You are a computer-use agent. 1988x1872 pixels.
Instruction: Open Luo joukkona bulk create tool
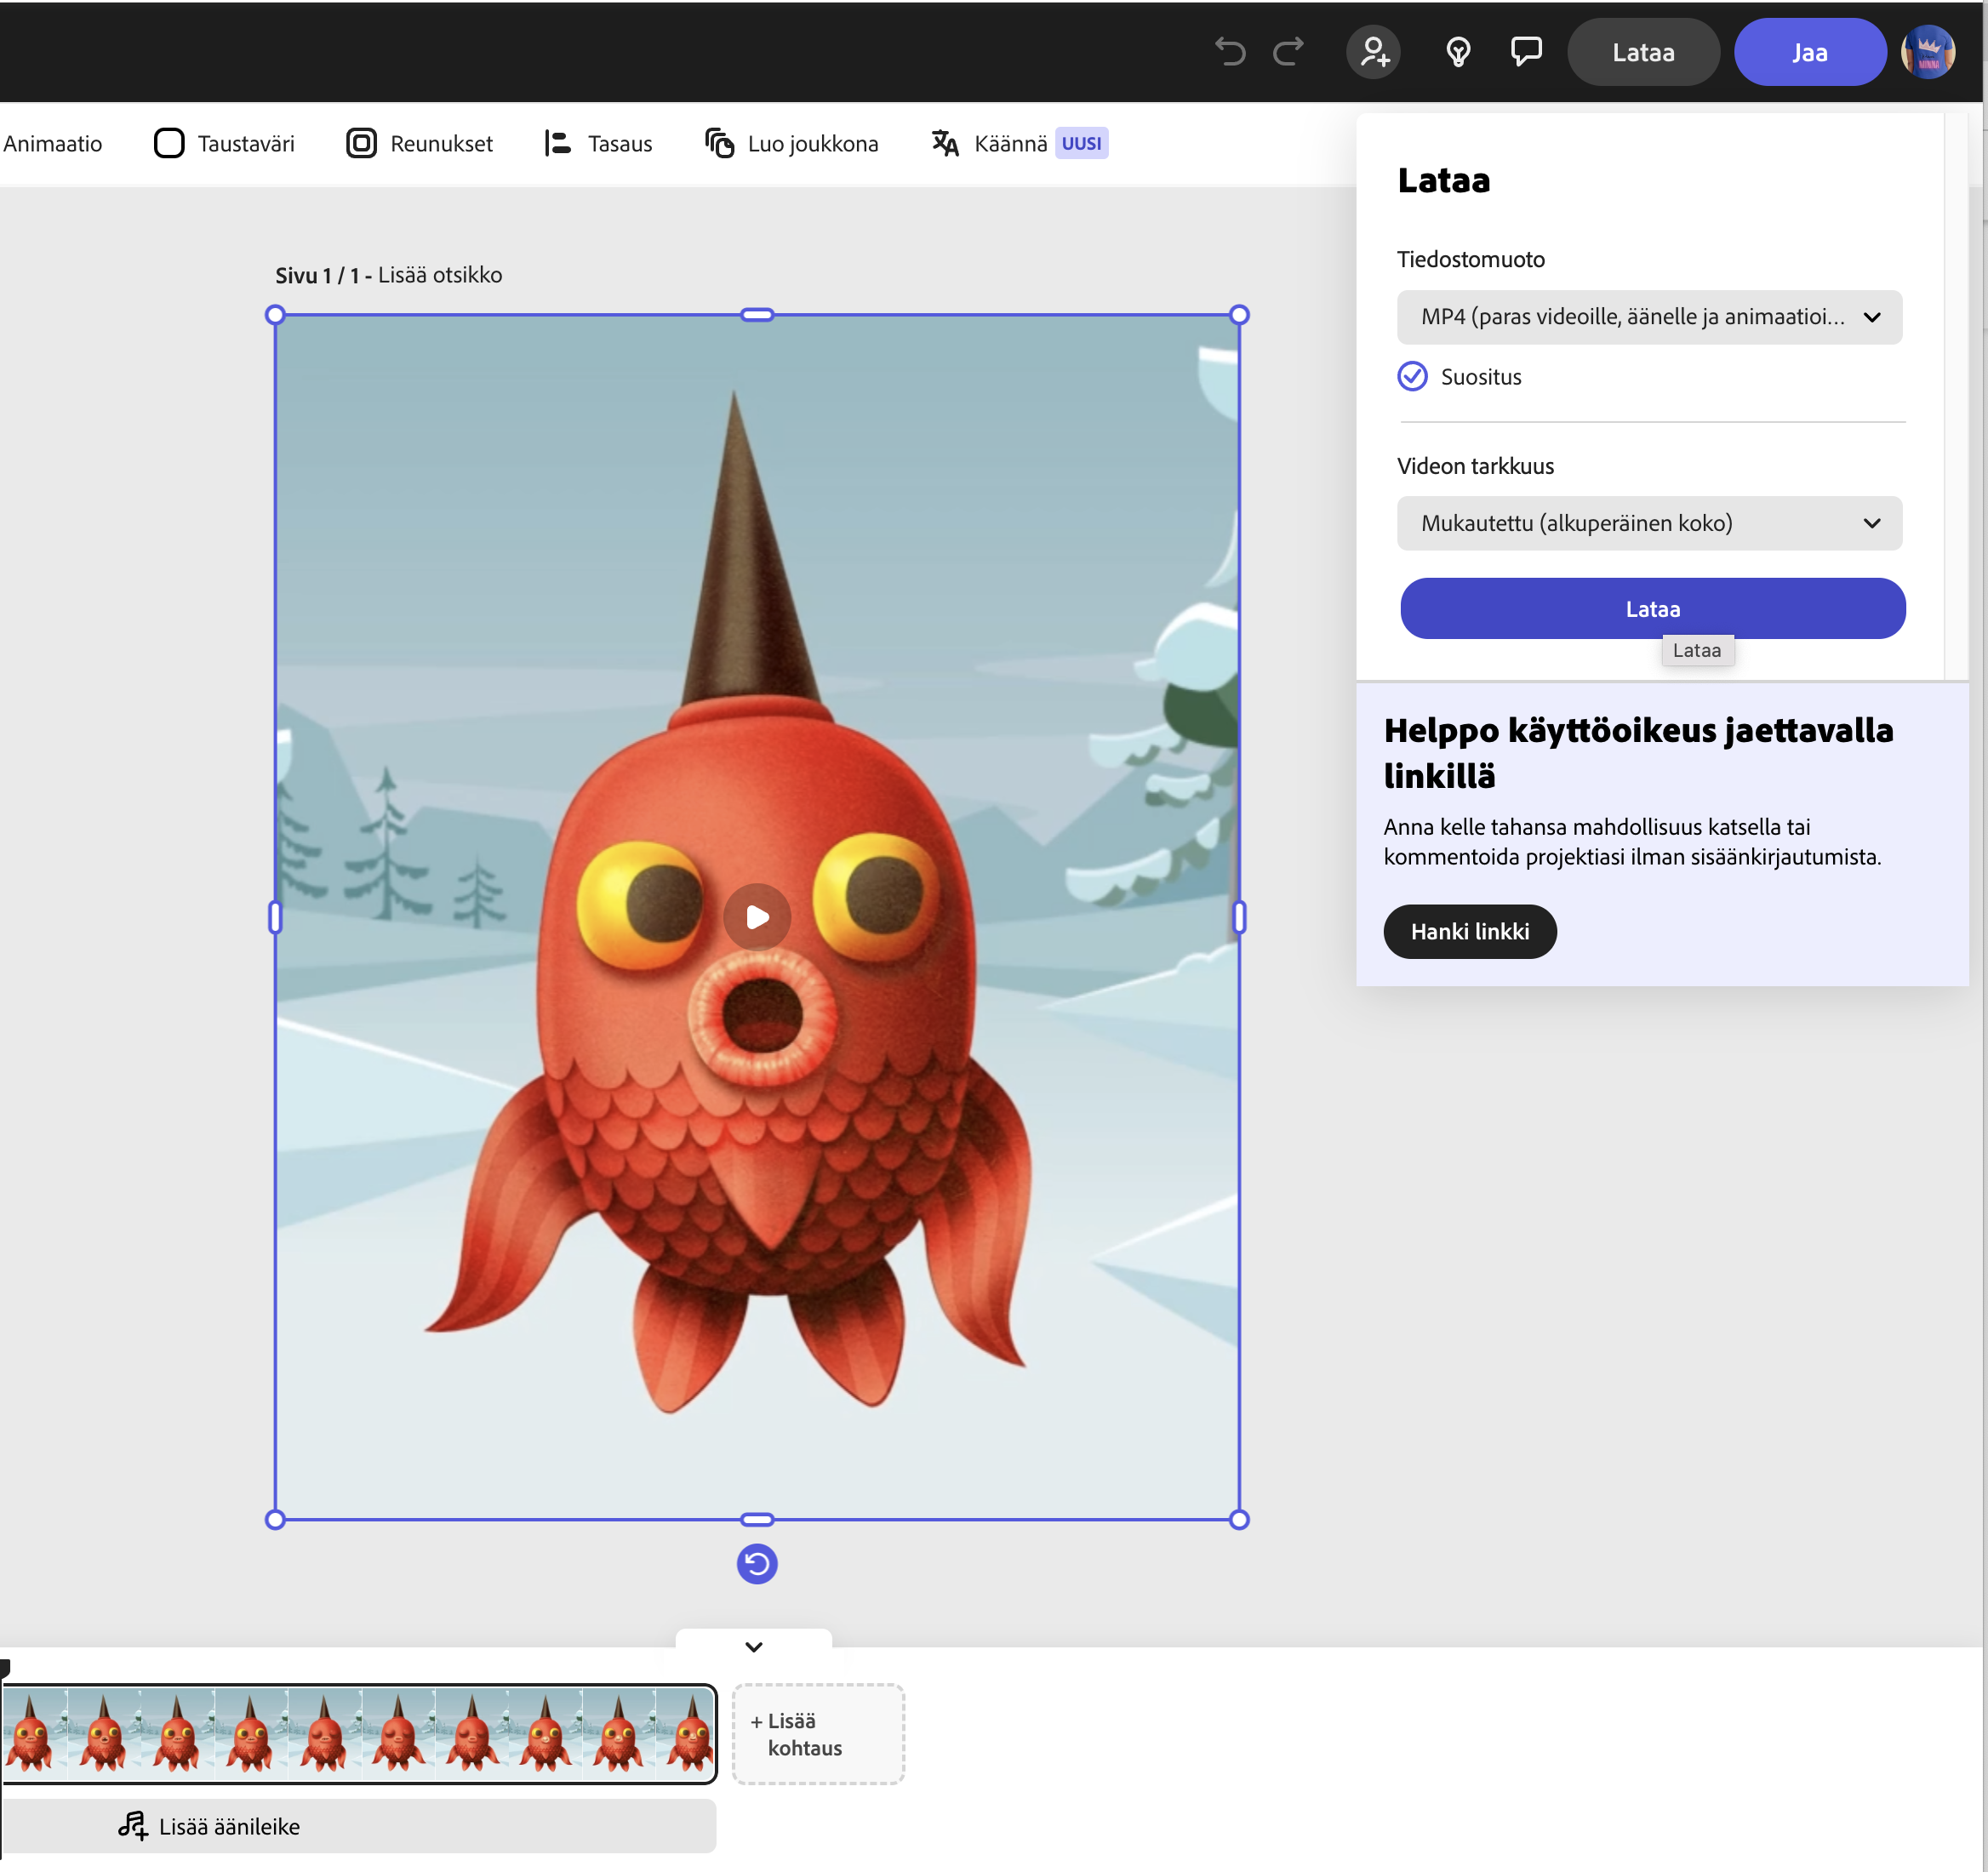click(x=791, y=143)
